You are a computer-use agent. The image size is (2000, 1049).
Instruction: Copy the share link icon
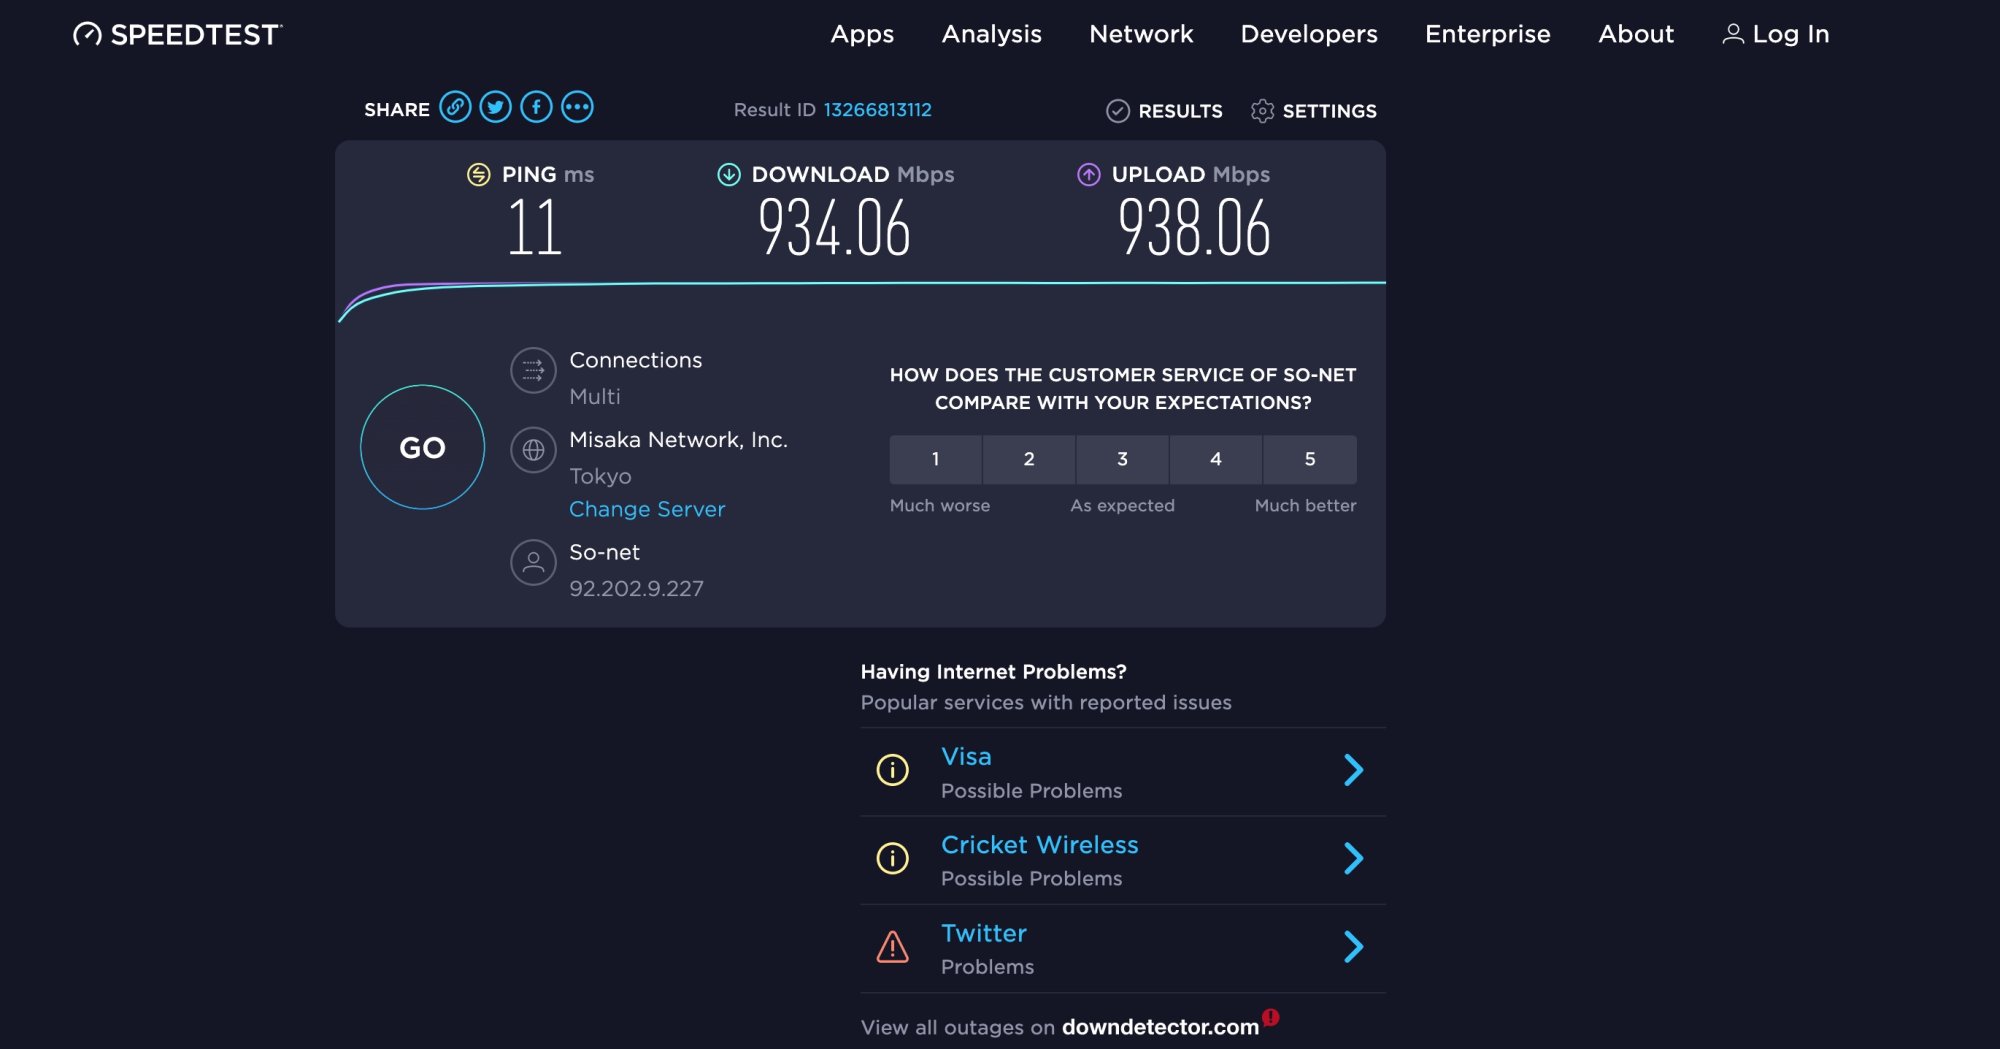455,107
